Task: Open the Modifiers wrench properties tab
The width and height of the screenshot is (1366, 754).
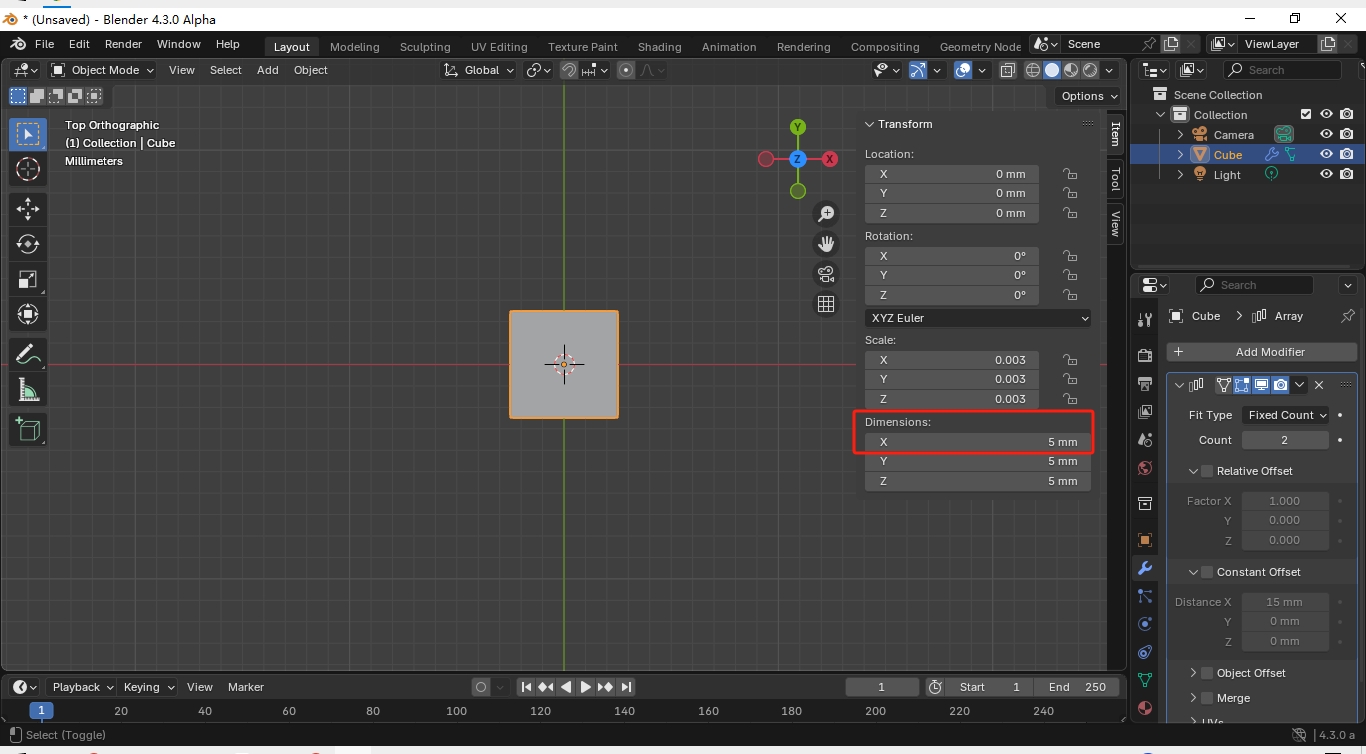Action: pos(1145,568)
